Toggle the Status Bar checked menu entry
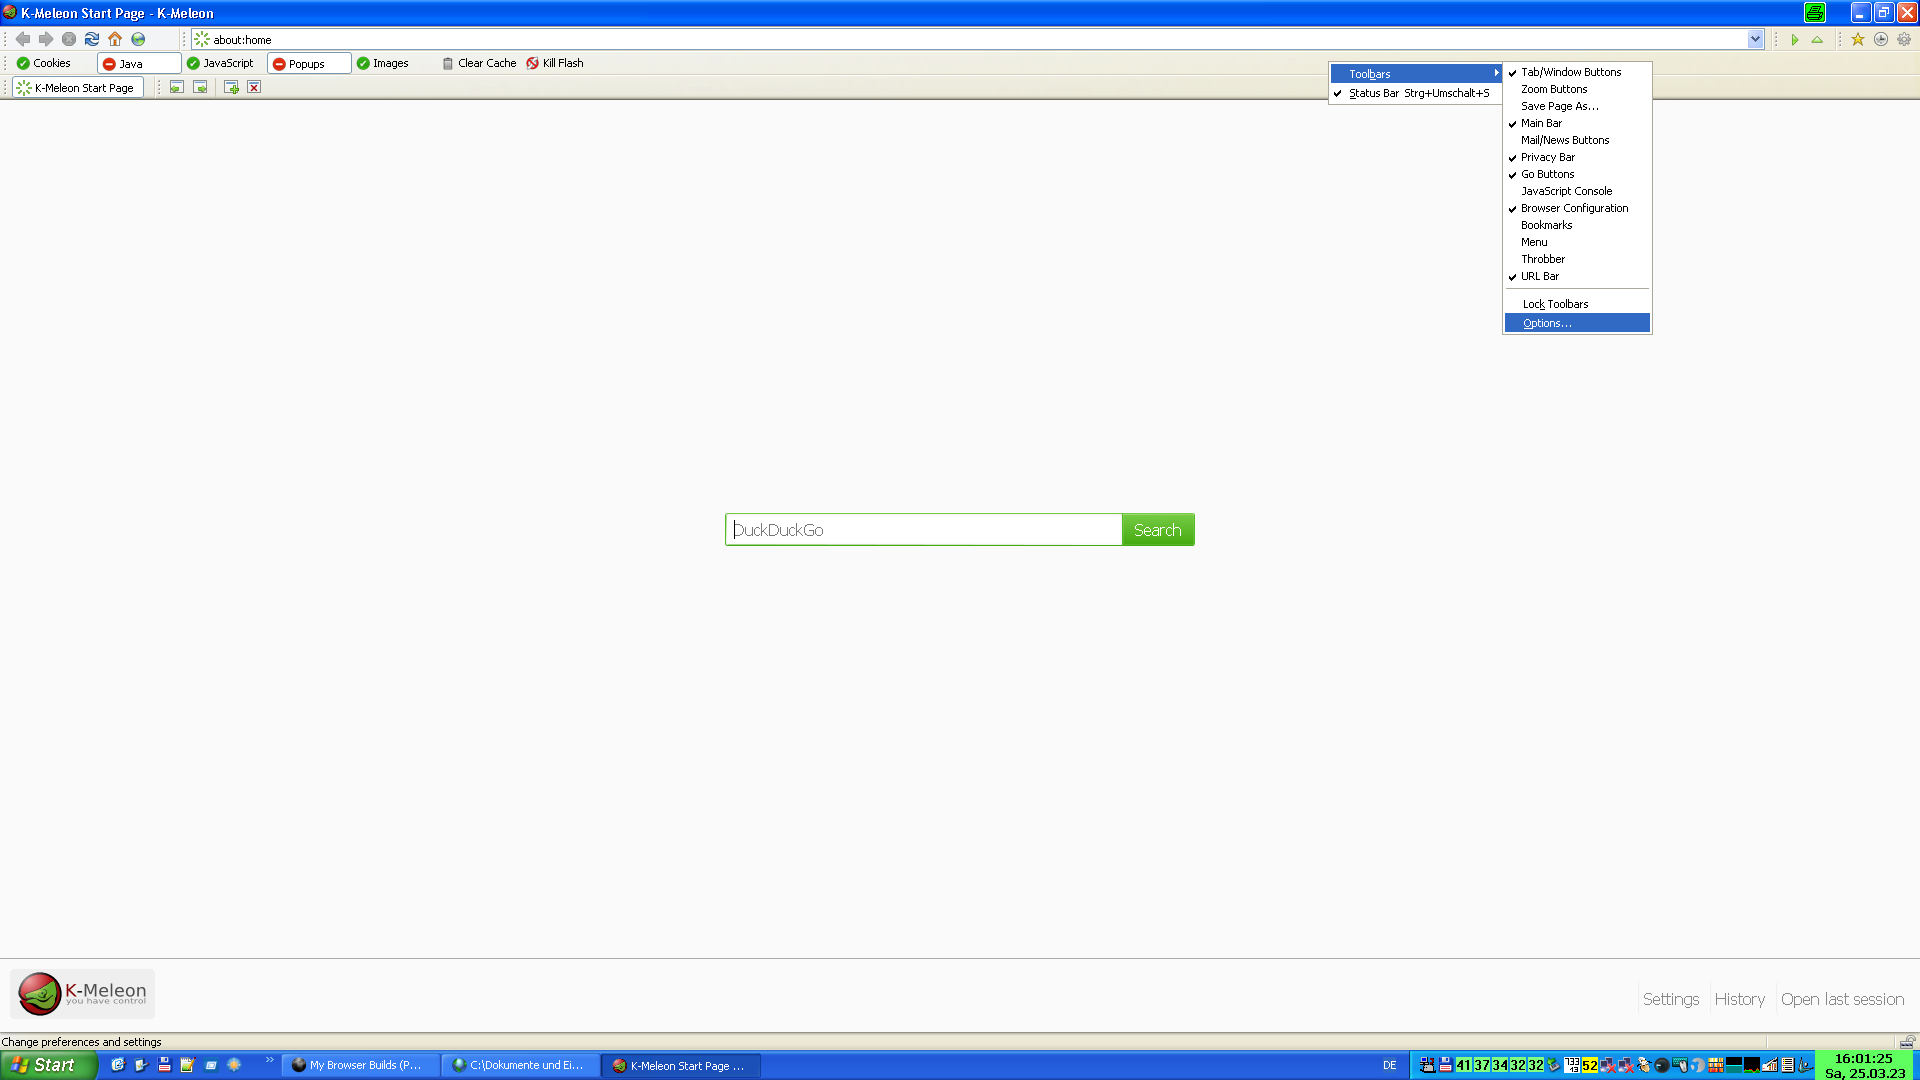1920x1080 pixels. coord(1417,93)
